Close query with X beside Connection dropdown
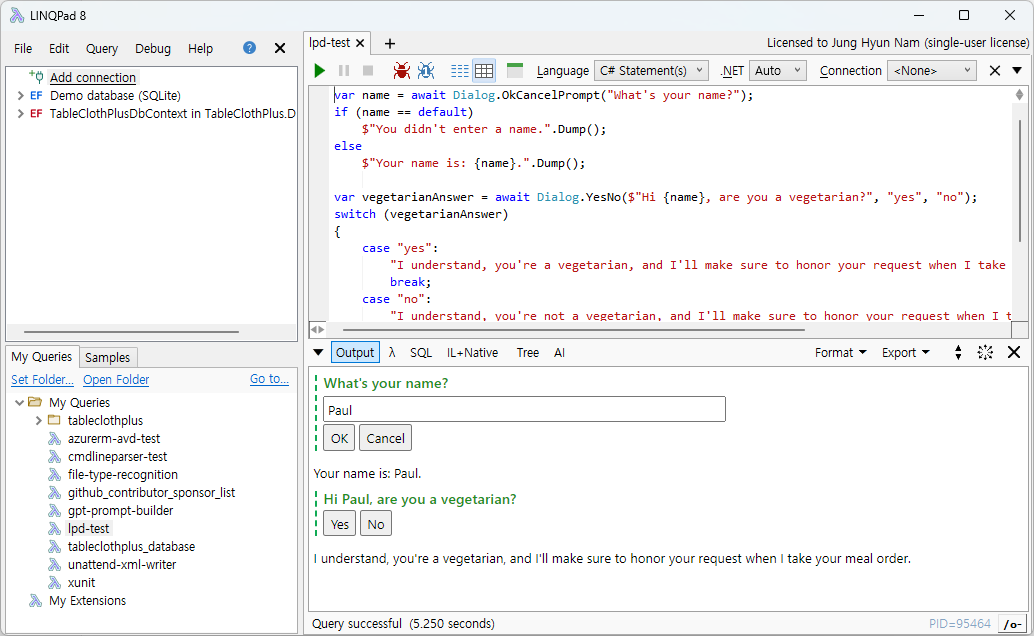This screenshot has height=636, width=1034. 995,71
